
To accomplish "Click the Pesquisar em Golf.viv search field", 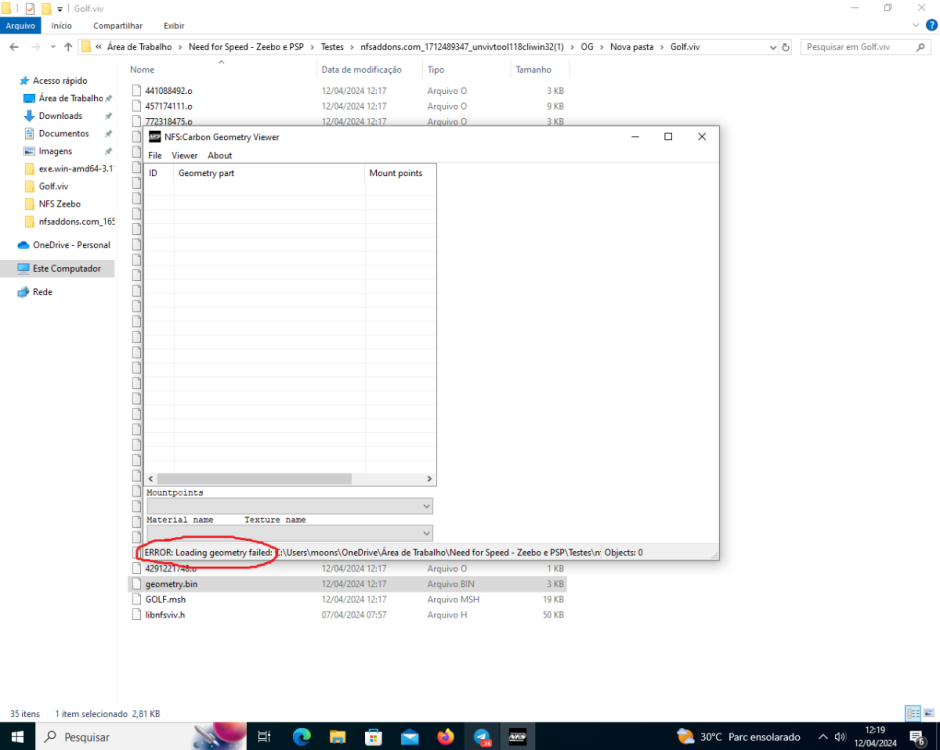I will (x=860, y=47).
